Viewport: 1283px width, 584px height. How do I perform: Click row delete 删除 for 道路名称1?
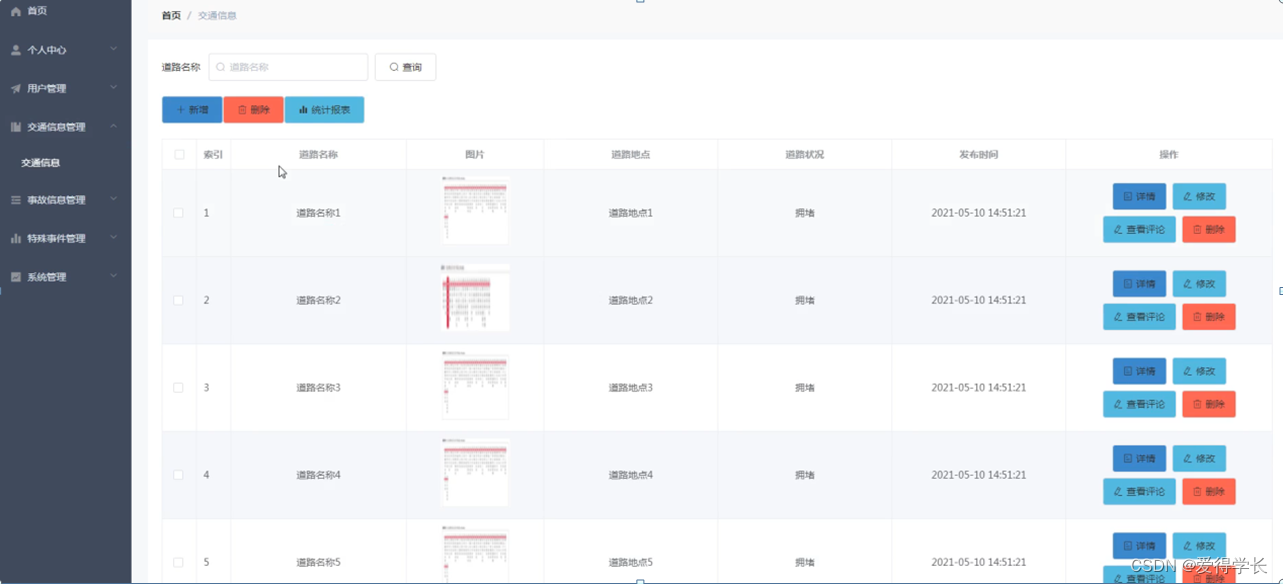pyautogui.click(x=1209, y=230)
